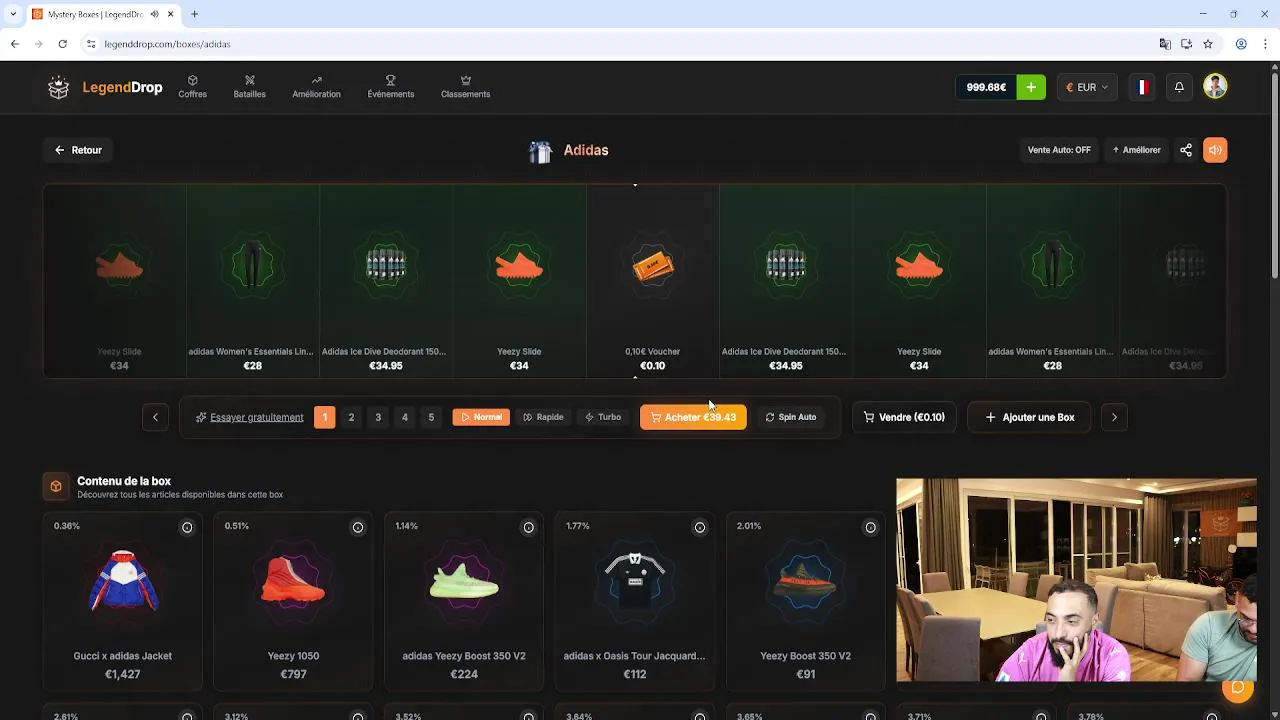
Task: Select Rapide spin speed
Action: pos(543,417)
